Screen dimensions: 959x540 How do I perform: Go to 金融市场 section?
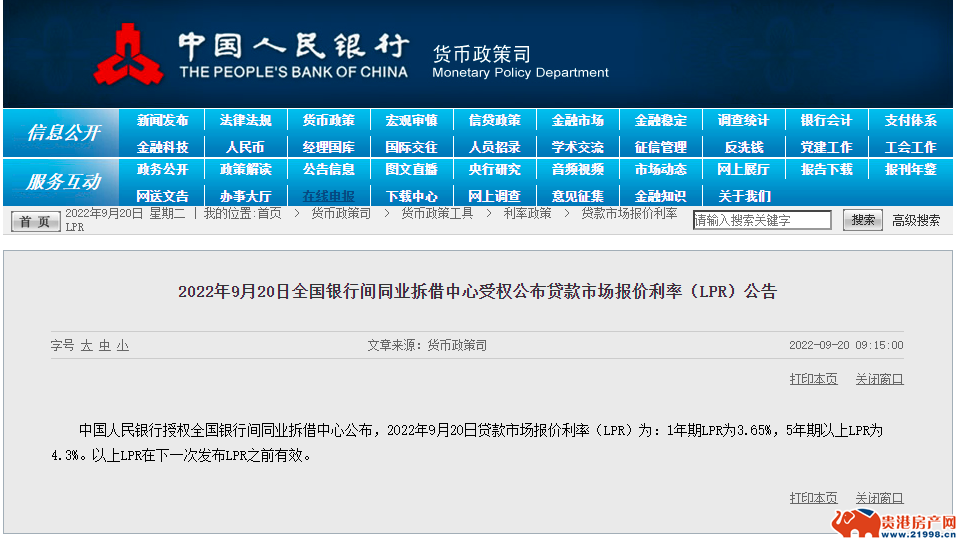coord(577,121)
